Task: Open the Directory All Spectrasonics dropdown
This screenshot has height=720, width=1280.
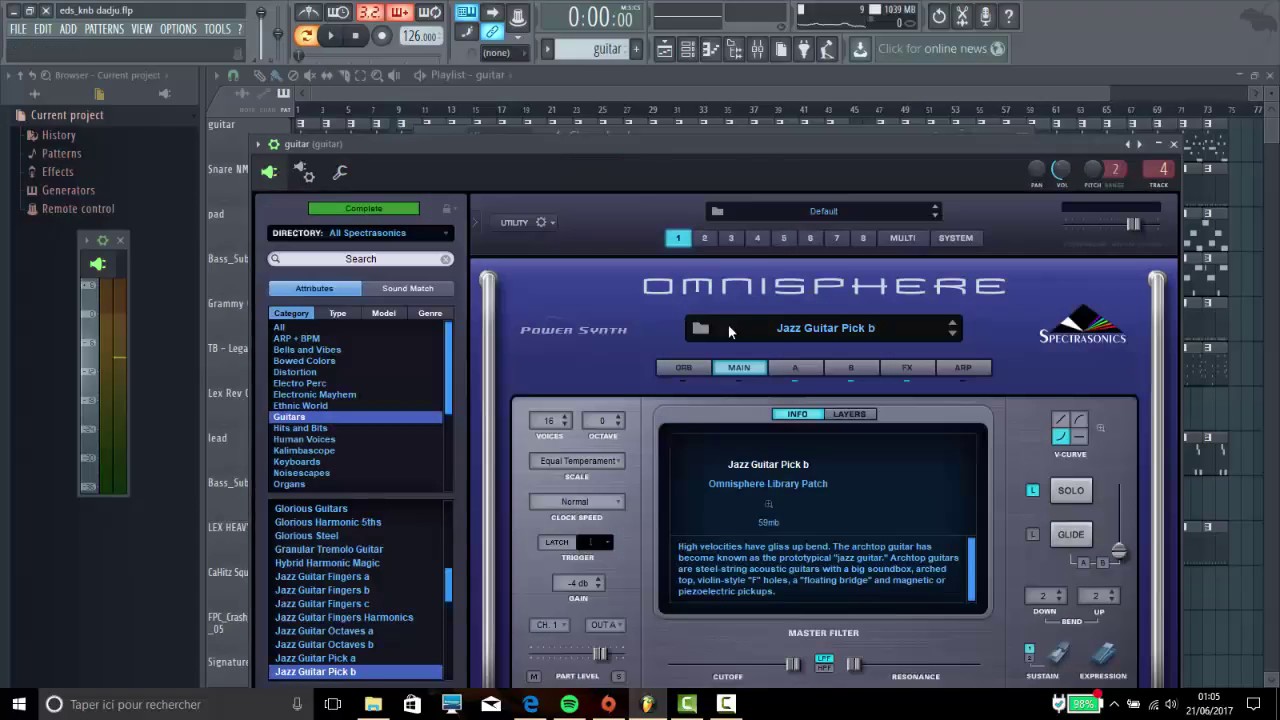Action: pyautogui.click(x=361, y=233)
